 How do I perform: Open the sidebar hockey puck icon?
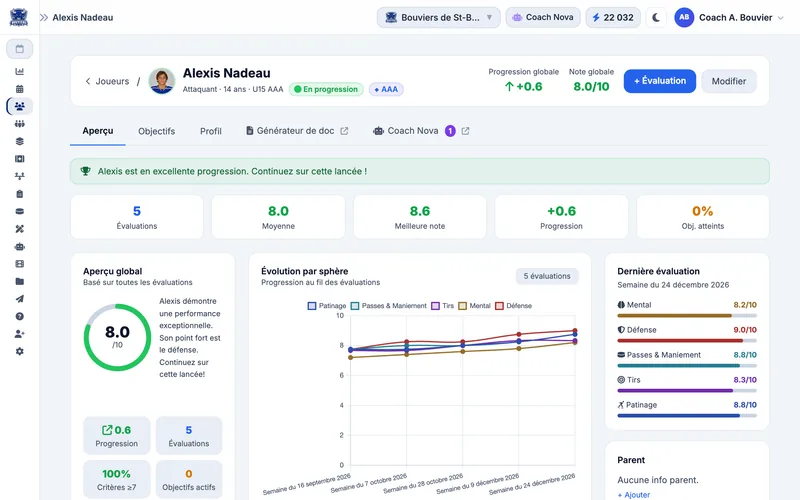pos(19,211)
